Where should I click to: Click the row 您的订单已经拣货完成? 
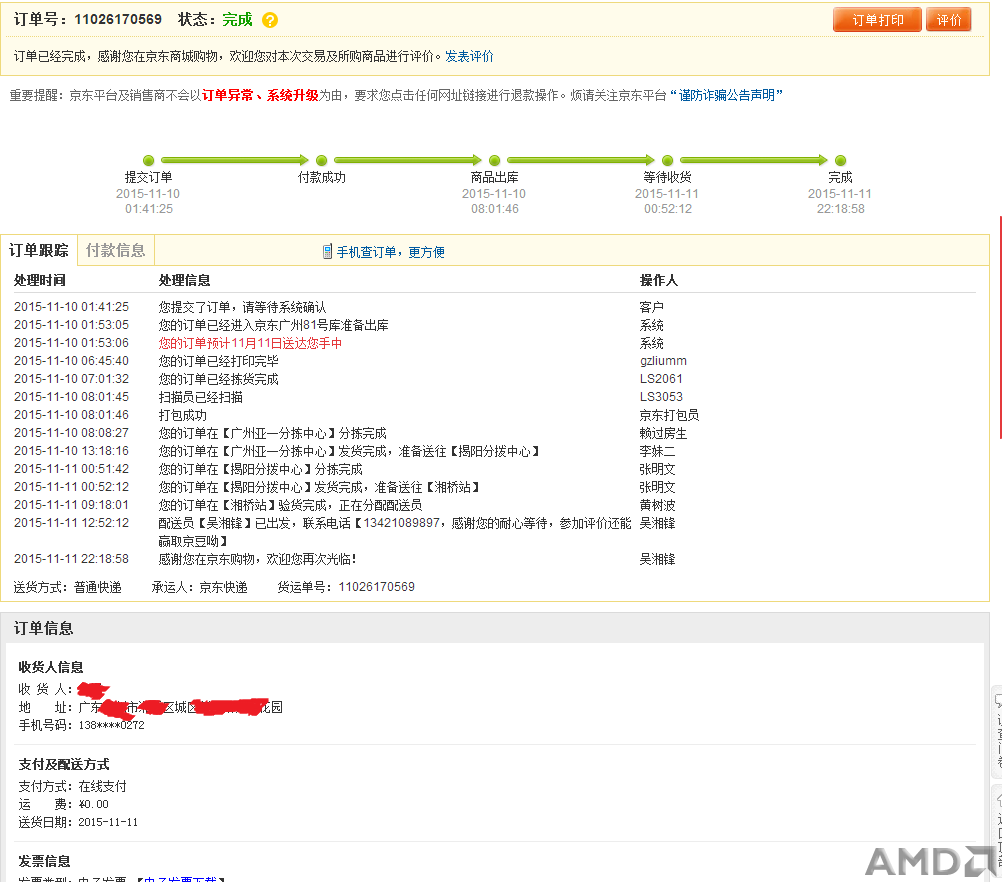click(219, 379)
